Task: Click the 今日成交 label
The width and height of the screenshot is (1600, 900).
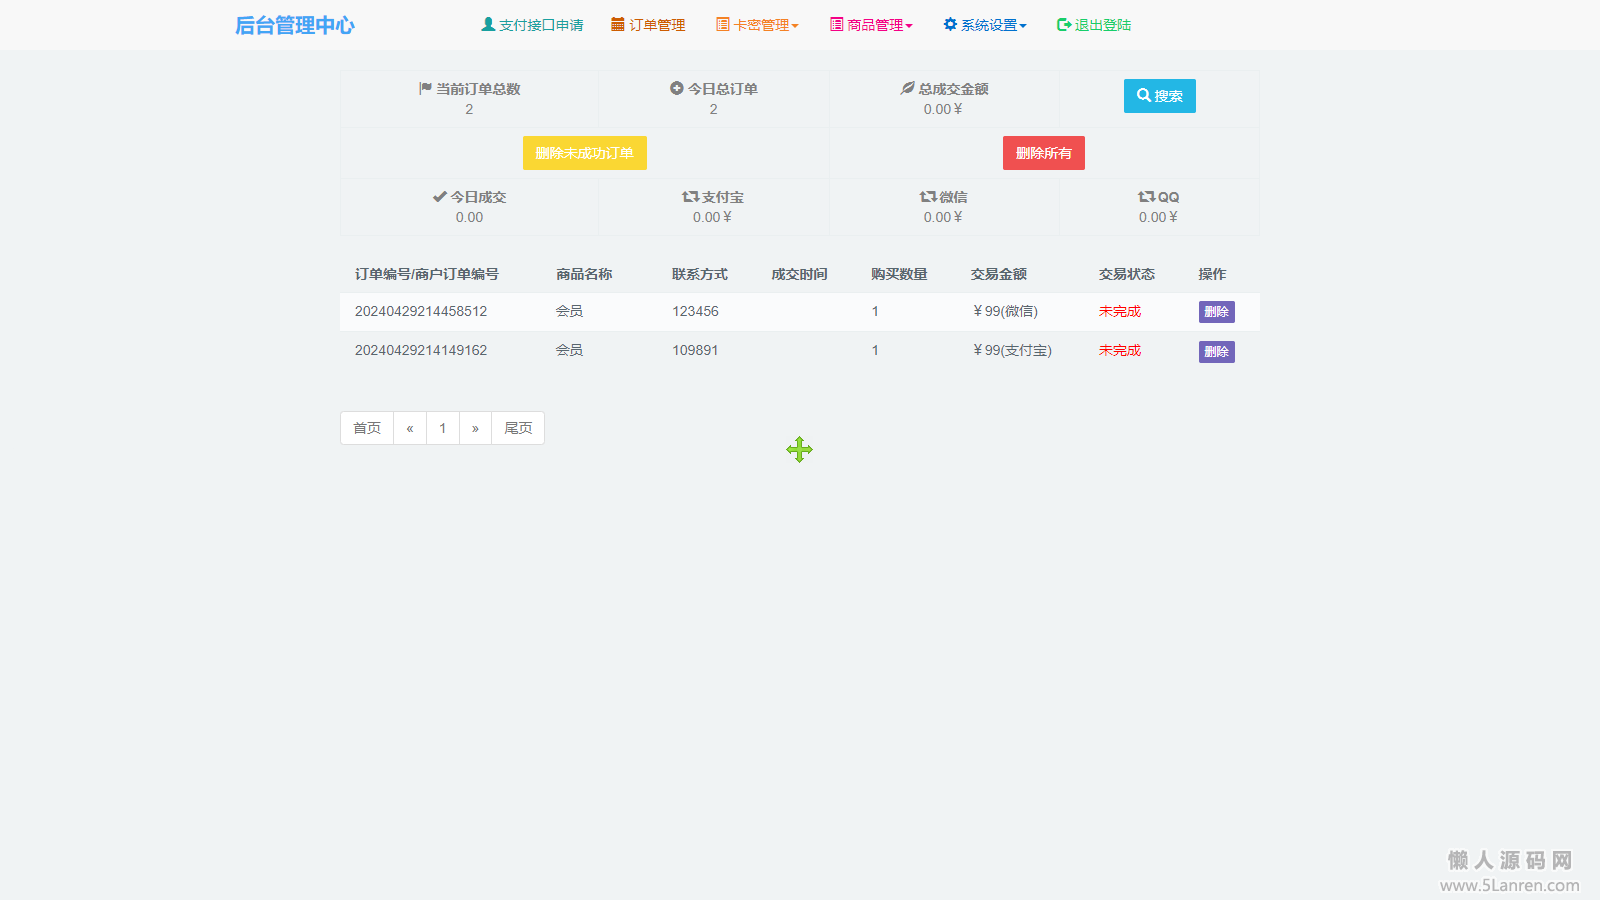Action: [478, 197]
